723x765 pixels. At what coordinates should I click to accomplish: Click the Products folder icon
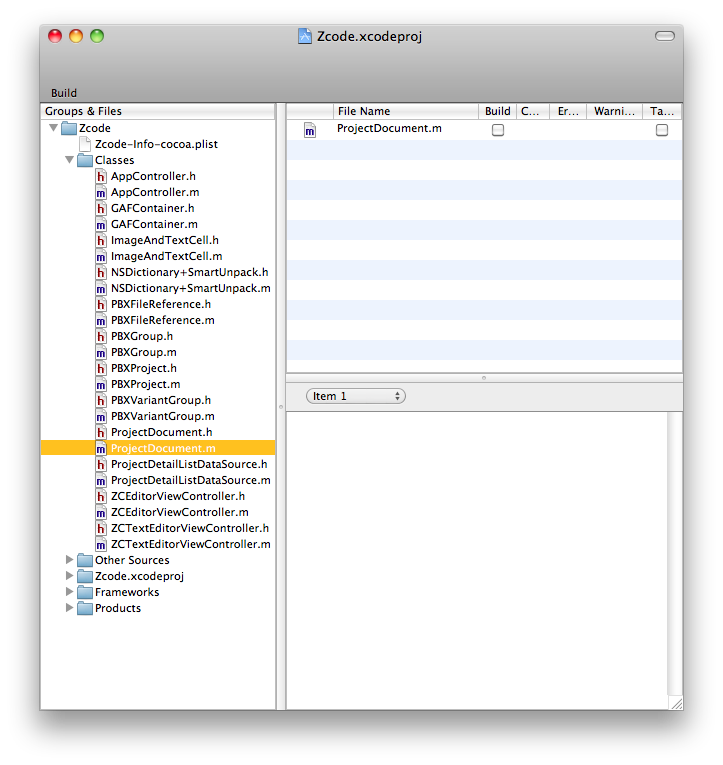tap(85, 608)
